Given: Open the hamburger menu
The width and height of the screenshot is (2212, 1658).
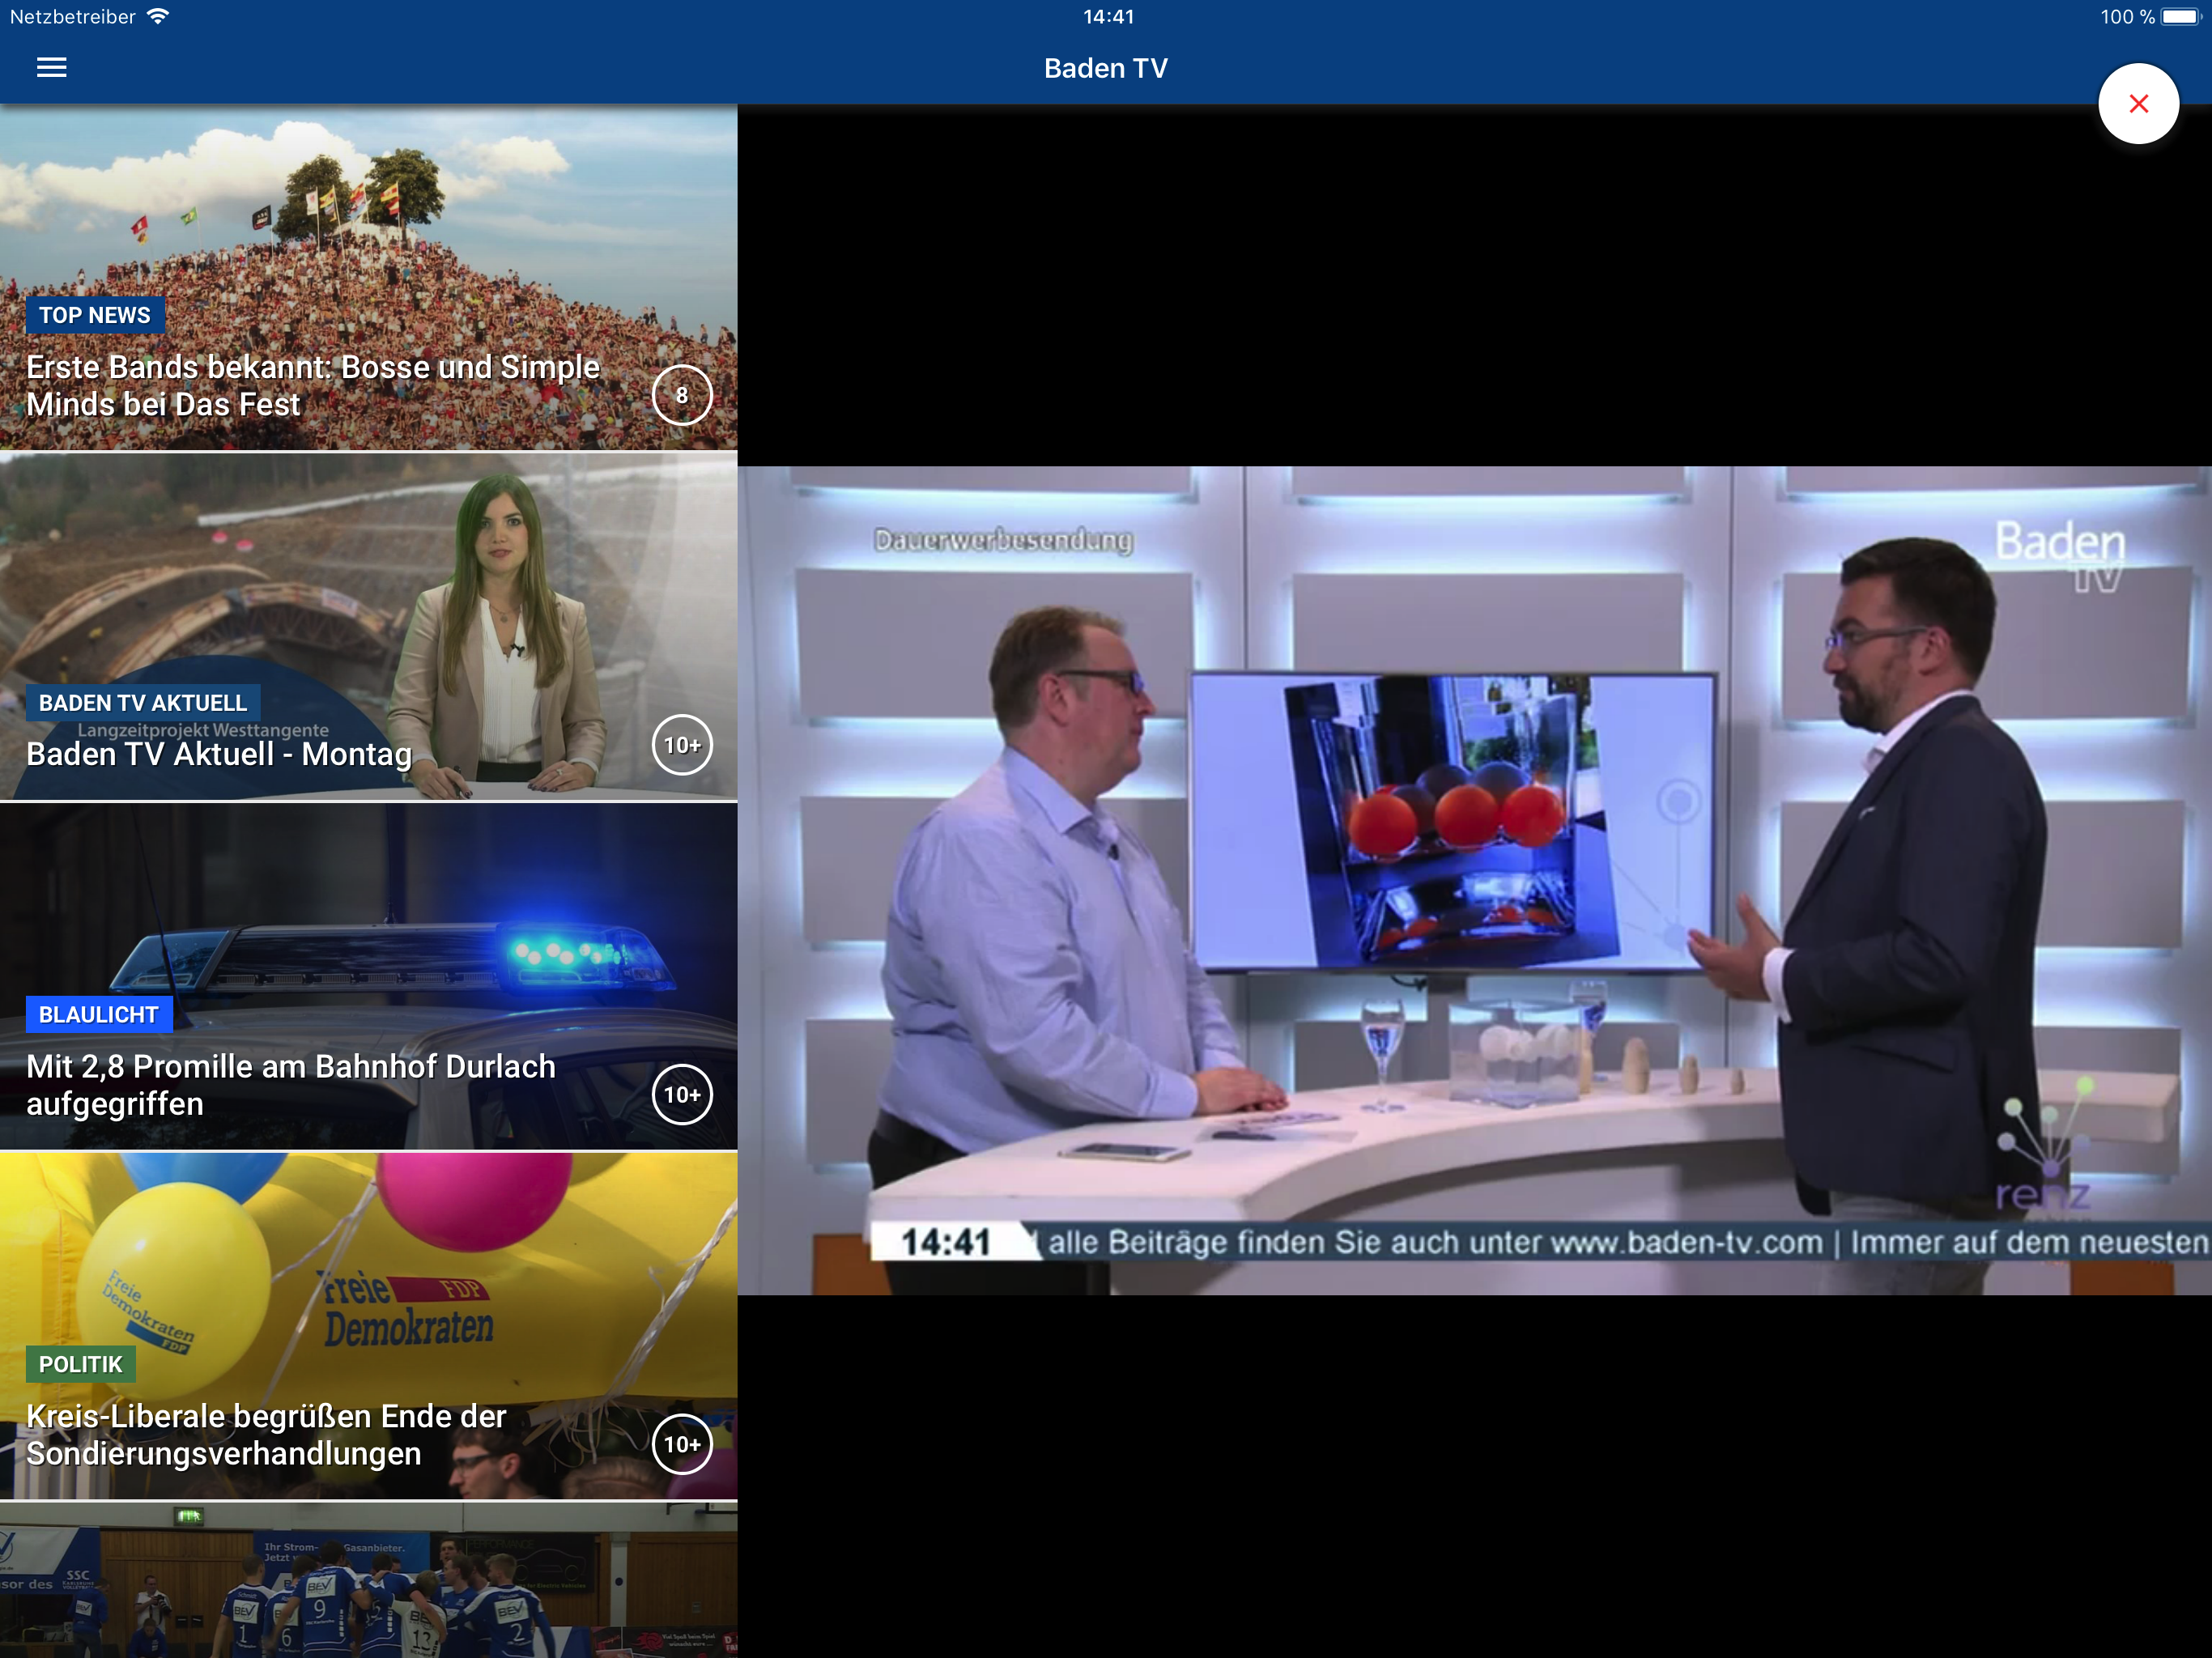Looking at the screenshot, I should (x=51, y=68).
